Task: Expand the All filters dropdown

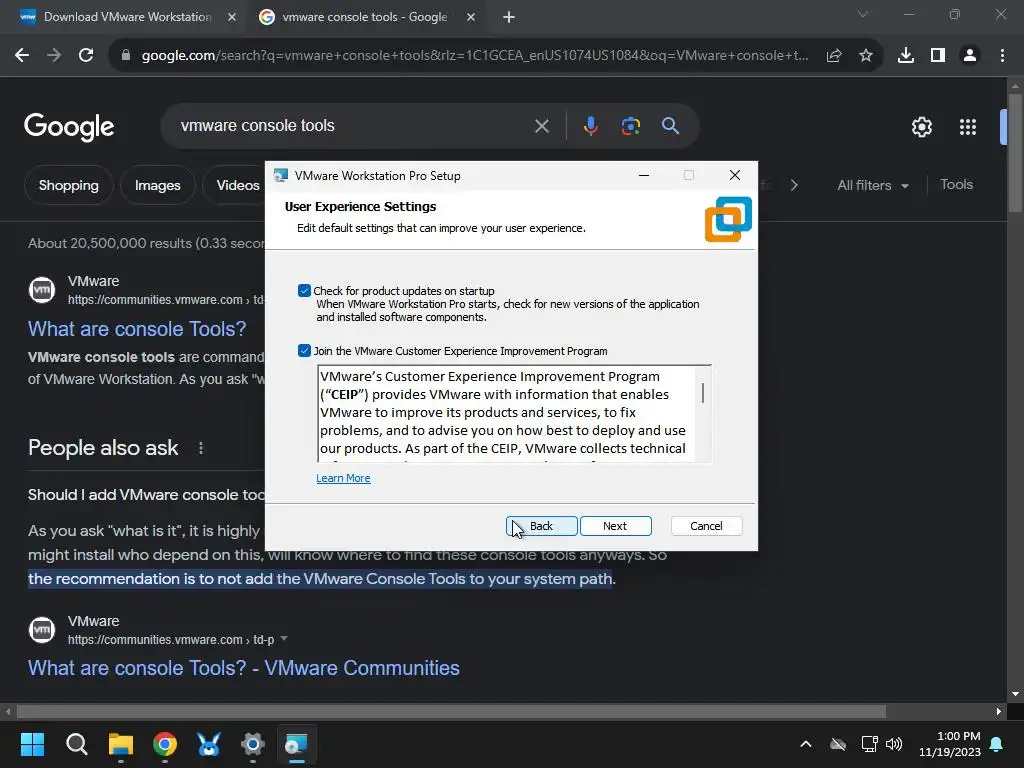Action: point(872,185)
